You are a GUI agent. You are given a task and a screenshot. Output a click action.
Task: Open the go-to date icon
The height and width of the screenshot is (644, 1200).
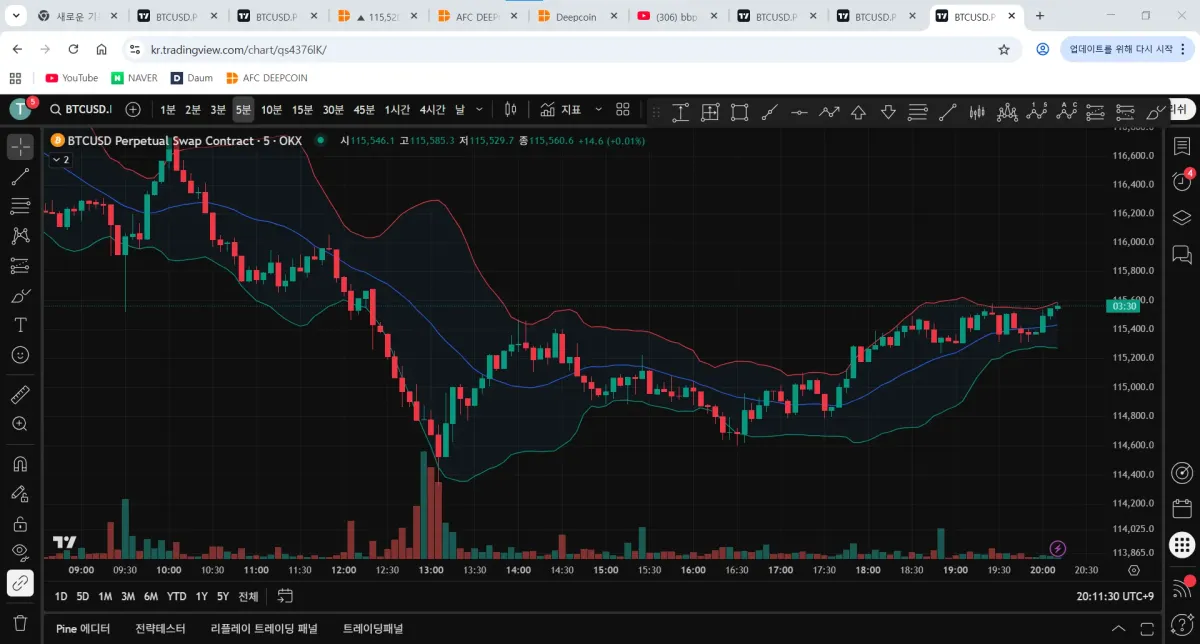tap(285, 596)
